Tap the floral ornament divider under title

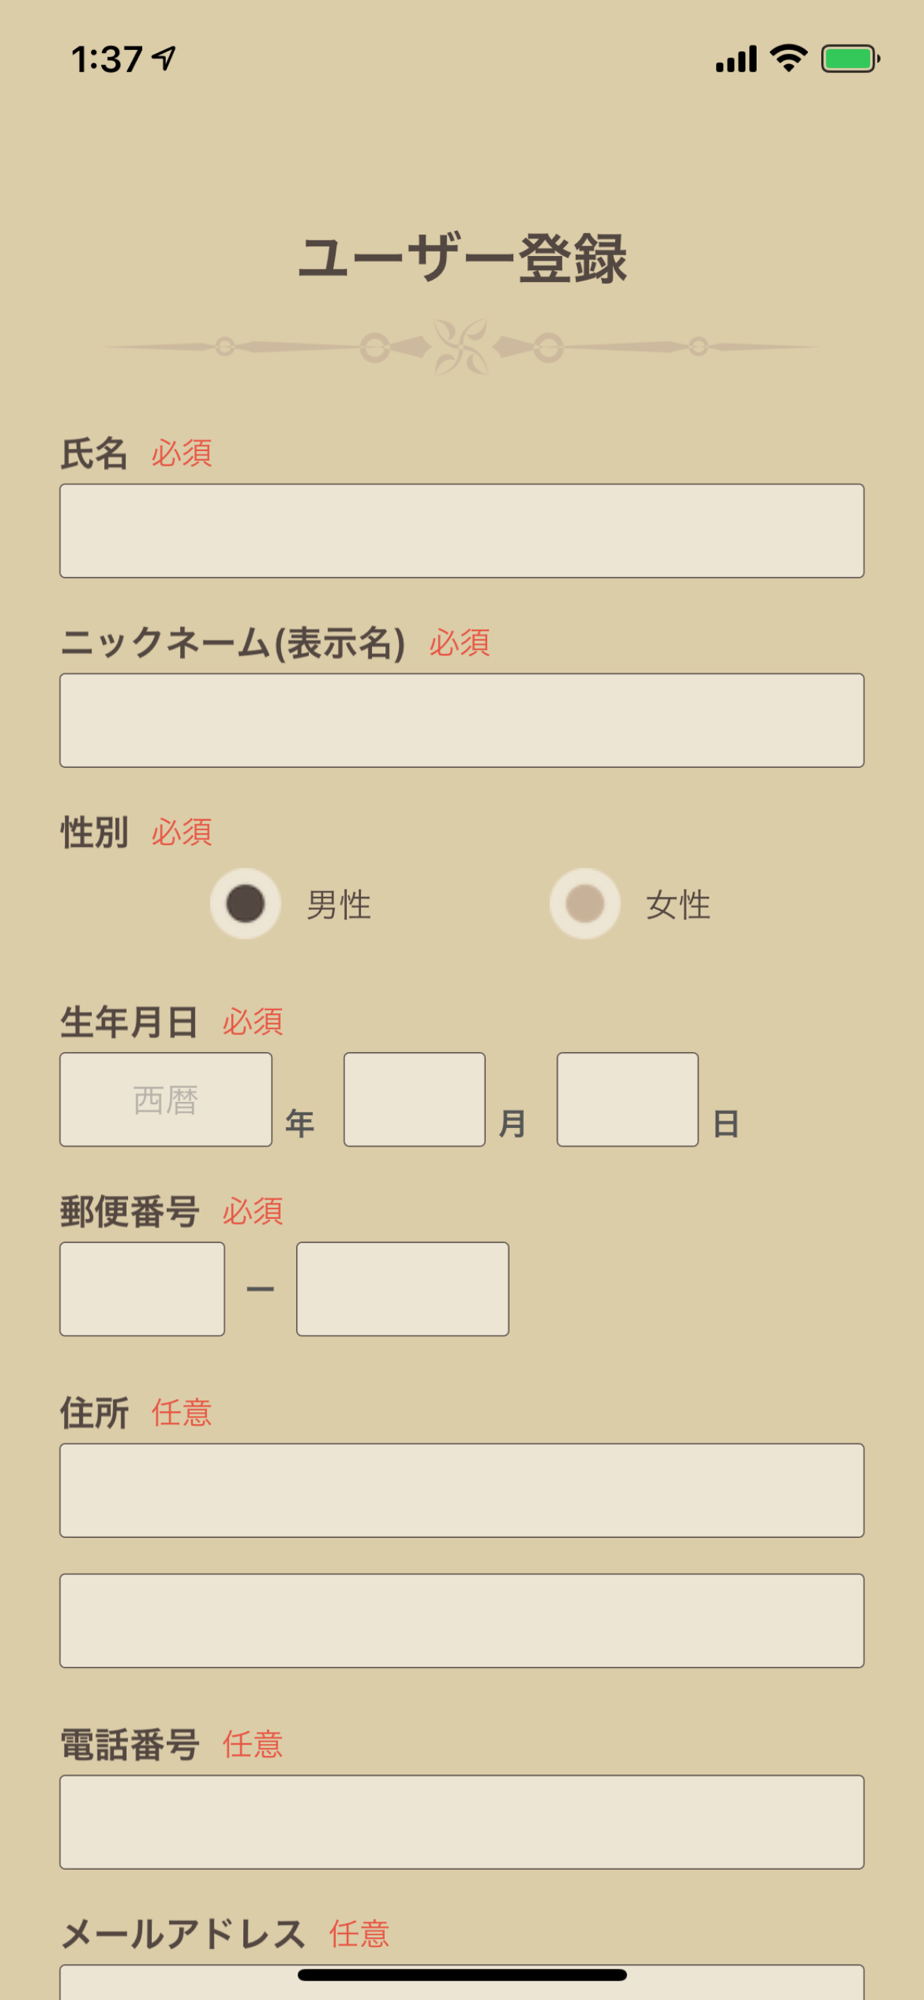(x=462, y=347)
